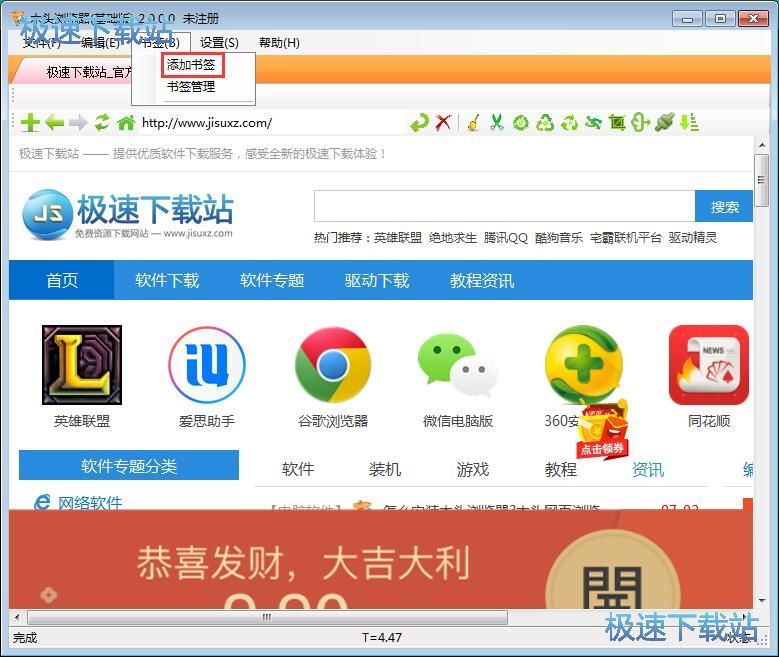Open the 酷狗音乐 hot recommendation link
The height and width of the screenshot is (657, 779).
pyautogui.click(x=559, y=238)
